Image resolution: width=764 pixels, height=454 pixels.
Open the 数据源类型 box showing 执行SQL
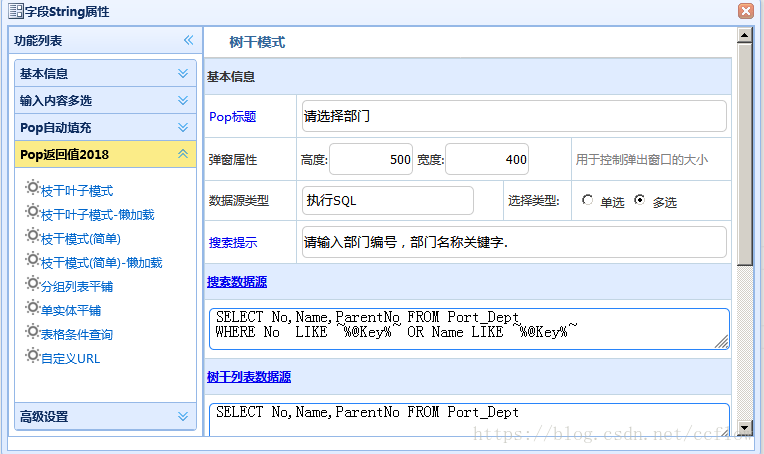click(x=388, y=200)
